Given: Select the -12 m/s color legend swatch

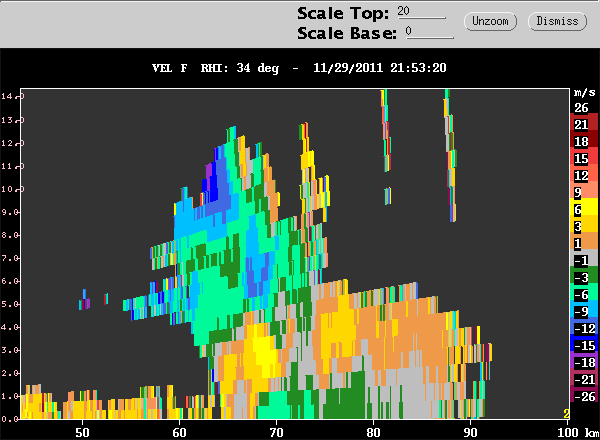Looking at the screenshot, I should (x=584, y=328).
